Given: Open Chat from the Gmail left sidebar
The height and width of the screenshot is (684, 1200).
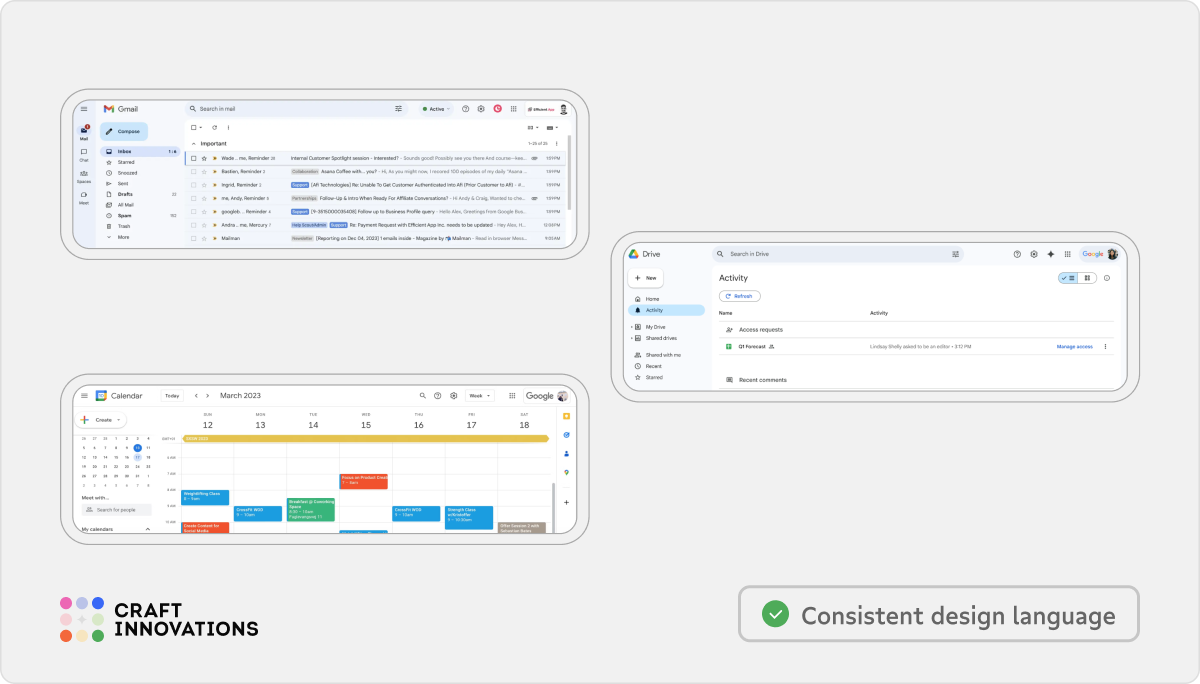Looking at the screenshot, I should [x=84, y=152].
